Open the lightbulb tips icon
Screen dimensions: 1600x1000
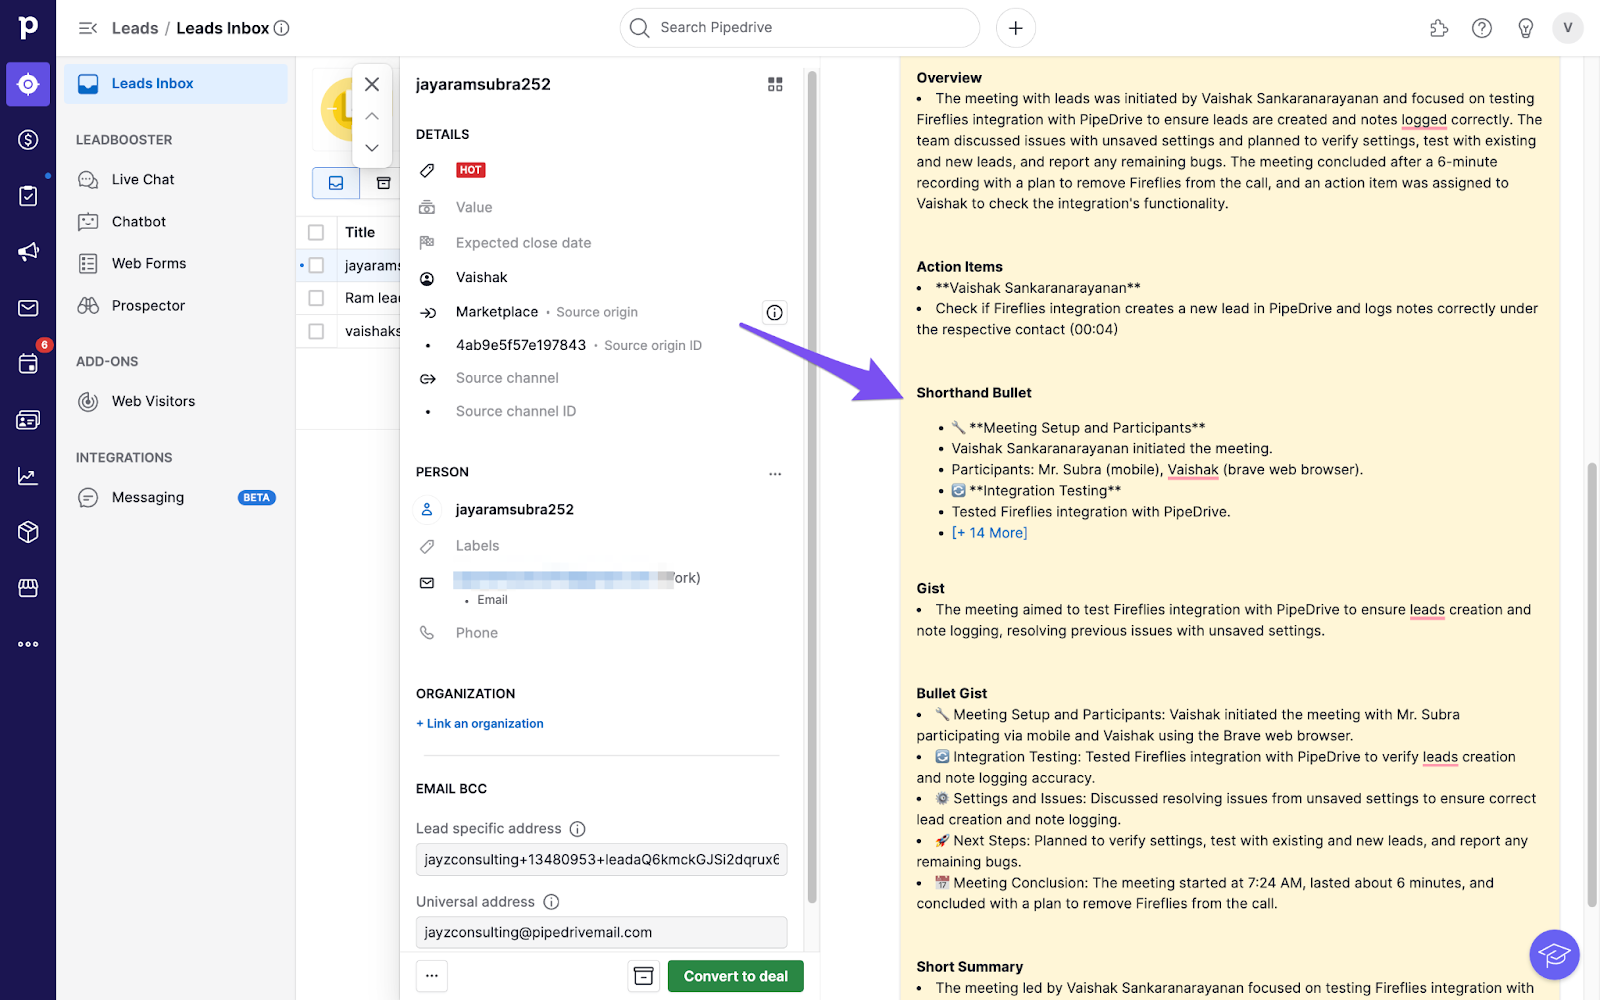(1526, 28)
